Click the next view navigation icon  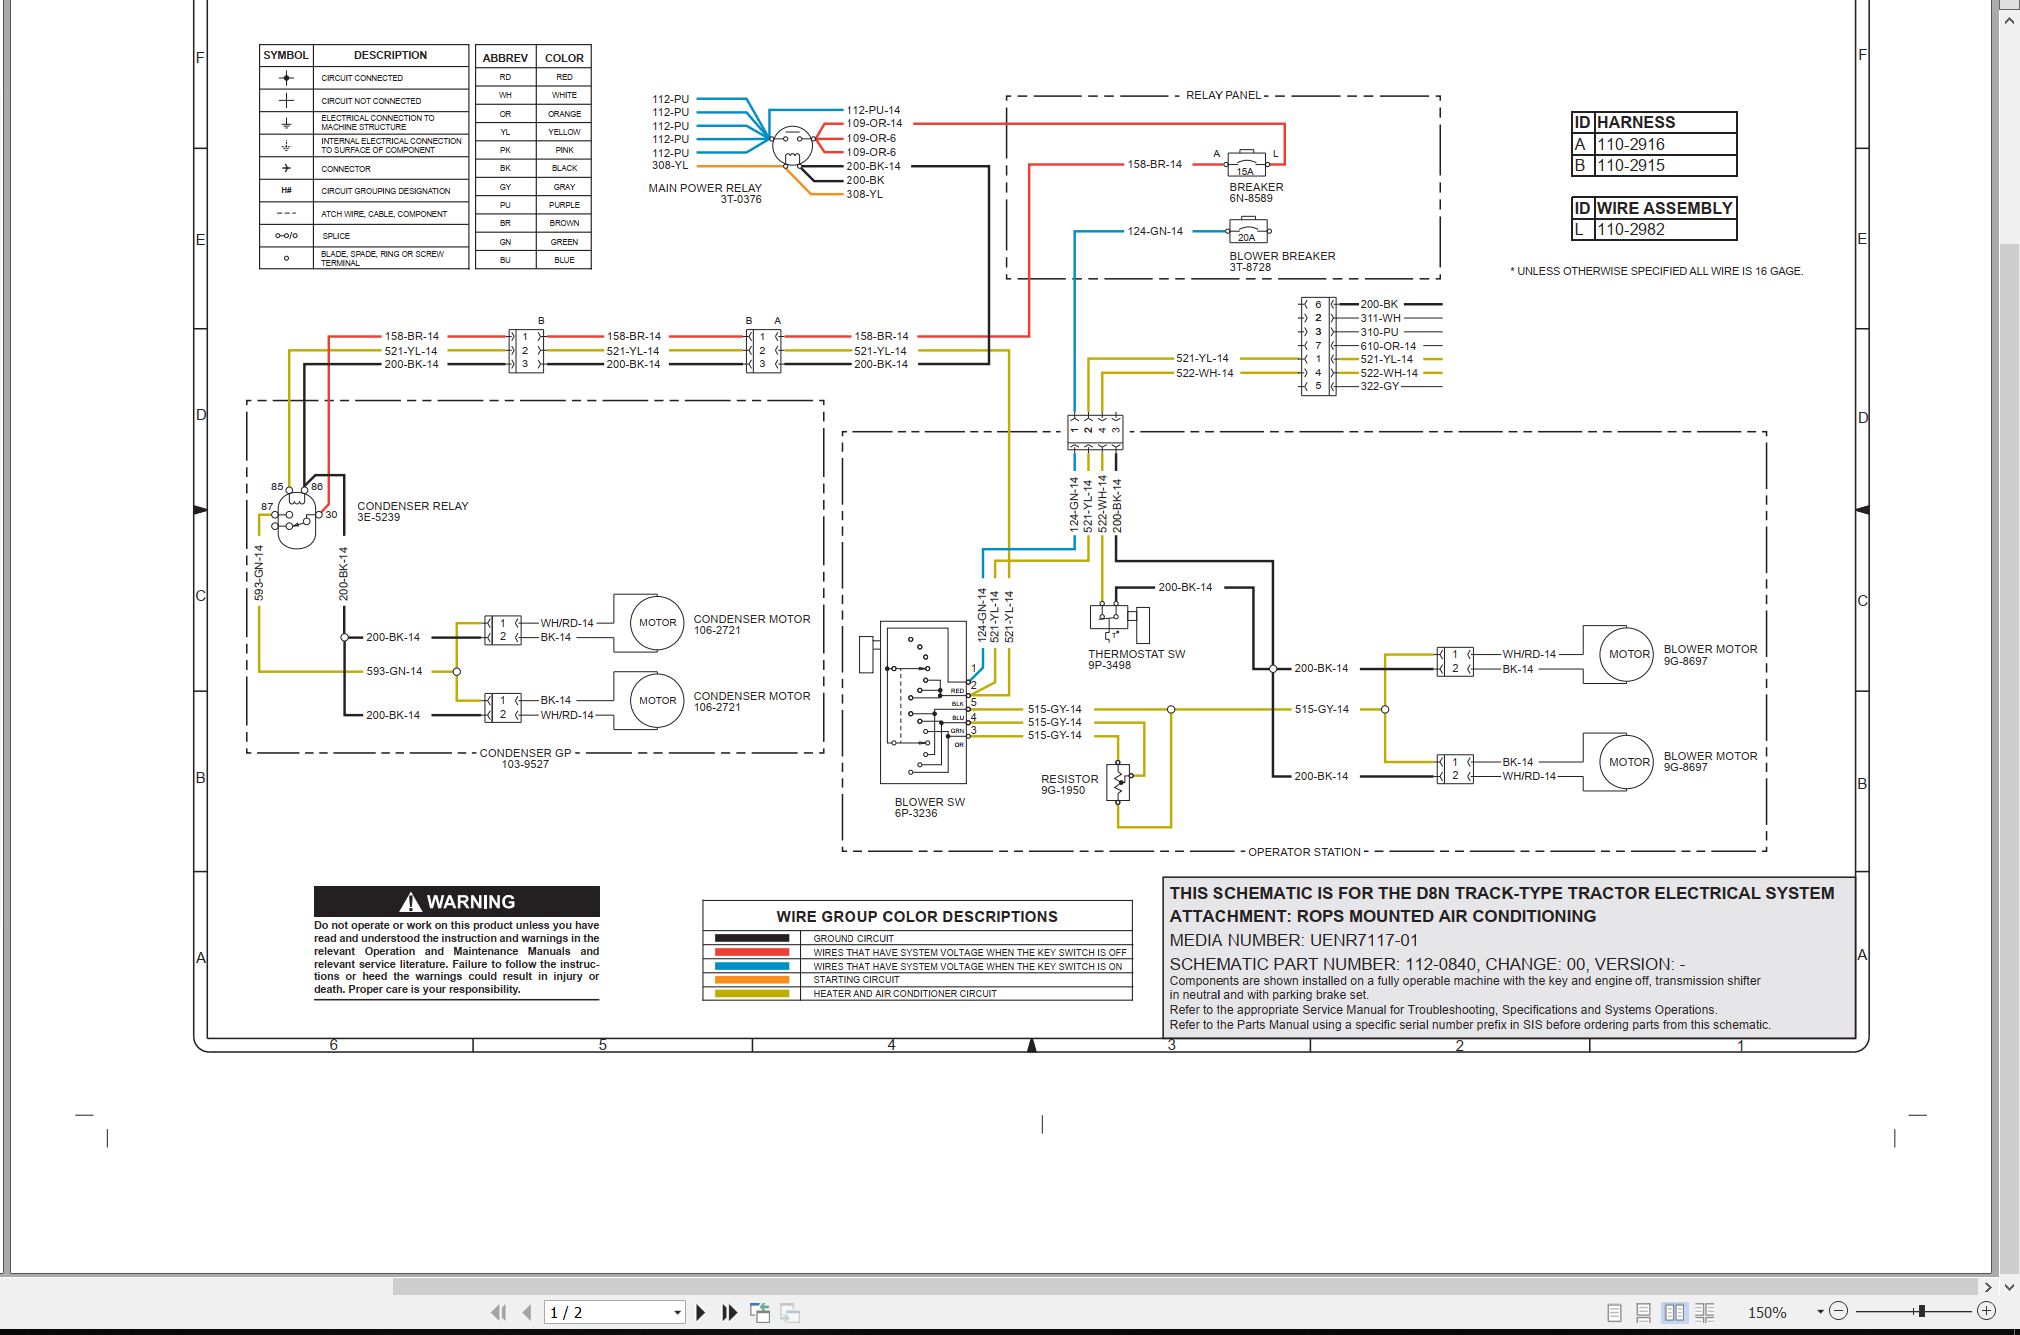(790, 1312)
